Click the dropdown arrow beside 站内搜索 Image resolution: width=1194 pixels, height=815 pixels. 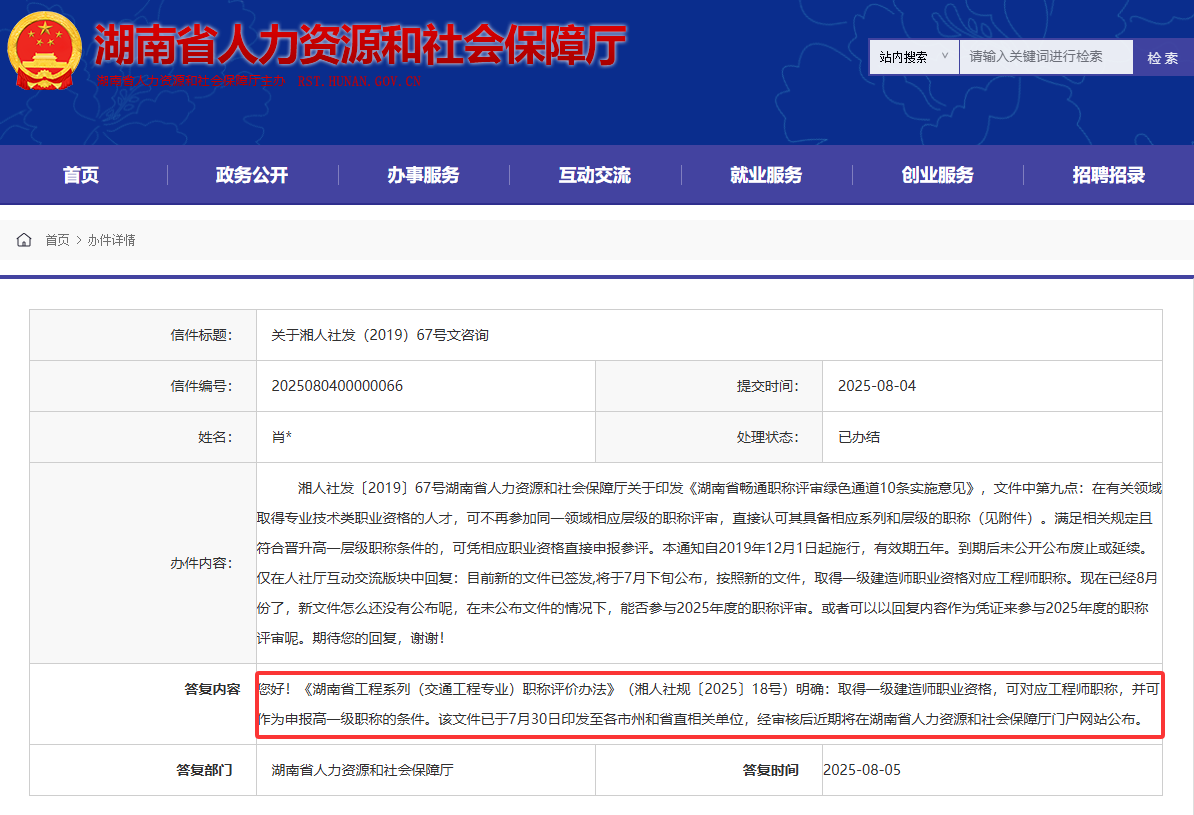pos(945,57)
